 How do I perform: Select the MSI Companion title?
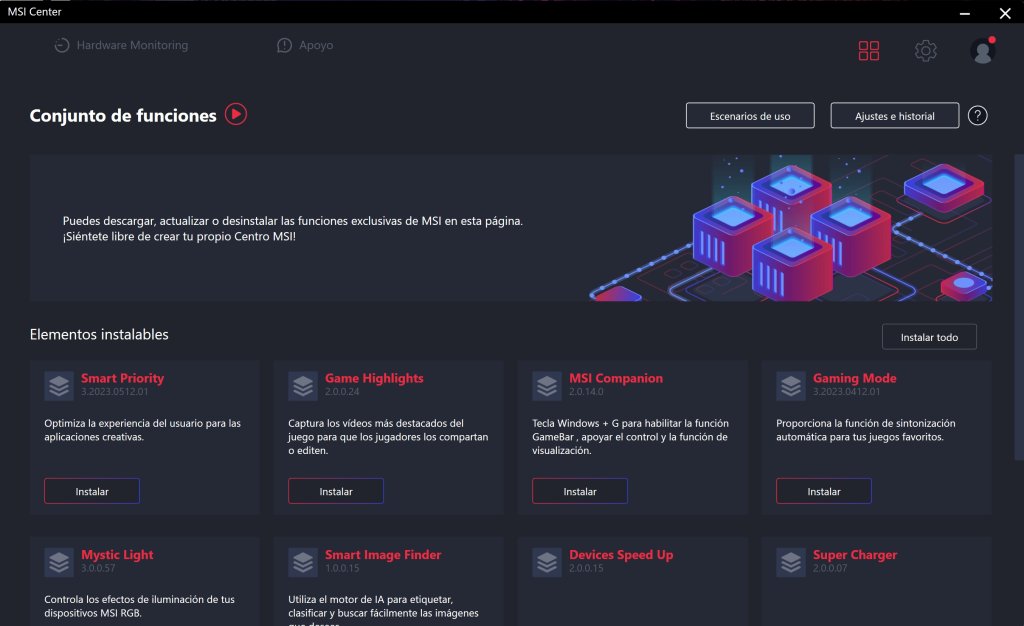pyautogui.click(x=616, y=378)
